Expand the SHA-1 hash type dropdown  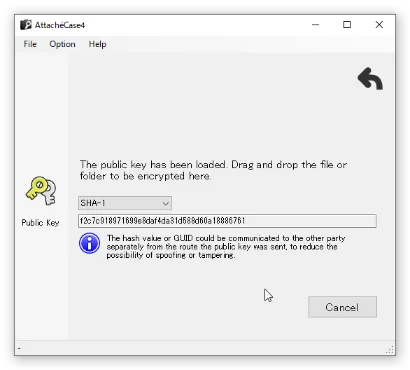125,203
